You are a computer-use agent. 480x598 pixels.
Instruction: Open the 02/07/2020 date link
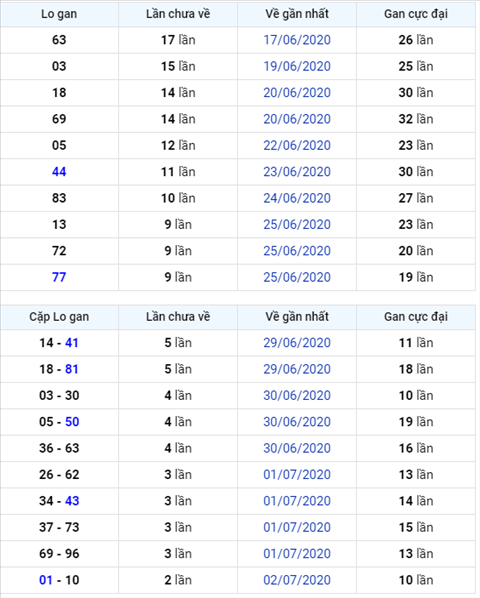coord(297,580)
